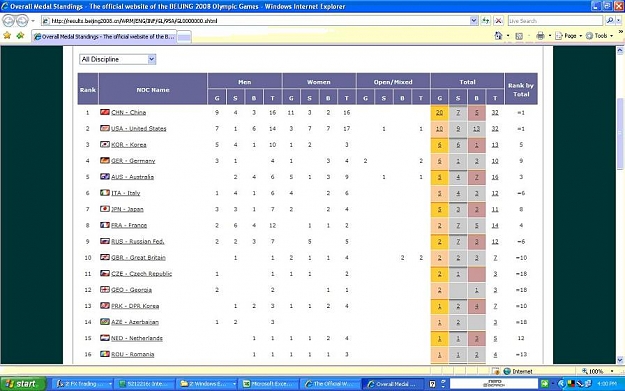Click the taskbar help question-mark icon

click(x=432, y=384)
